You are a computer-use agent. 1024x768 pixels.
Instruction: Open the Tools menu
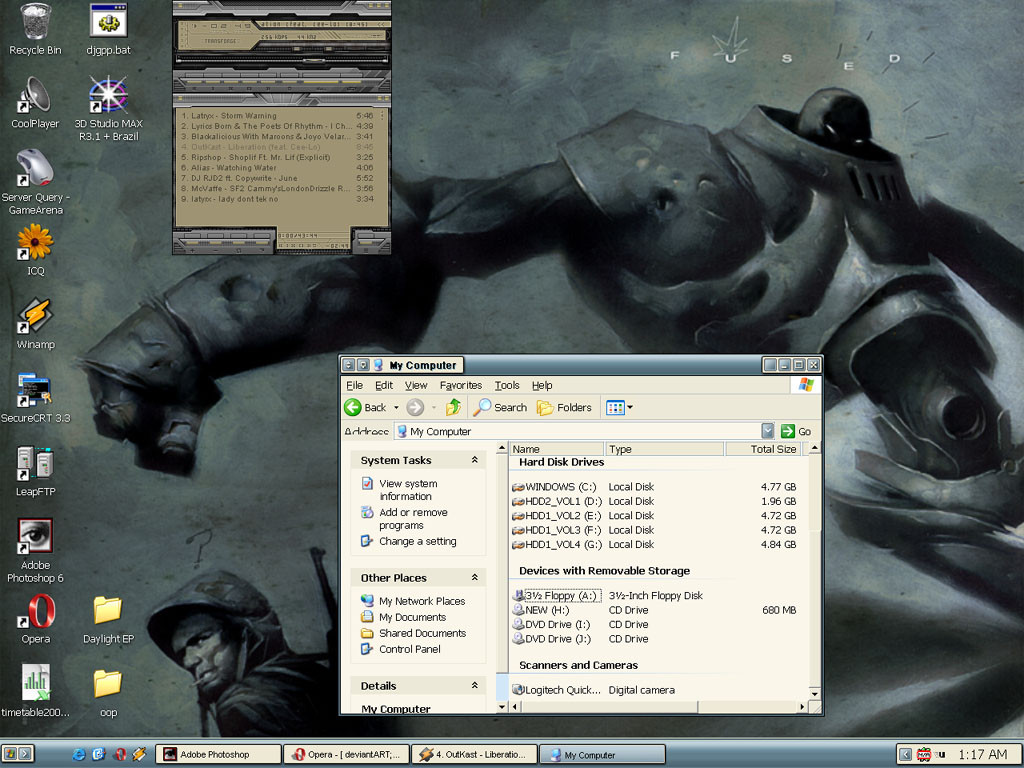pos(507,385)
